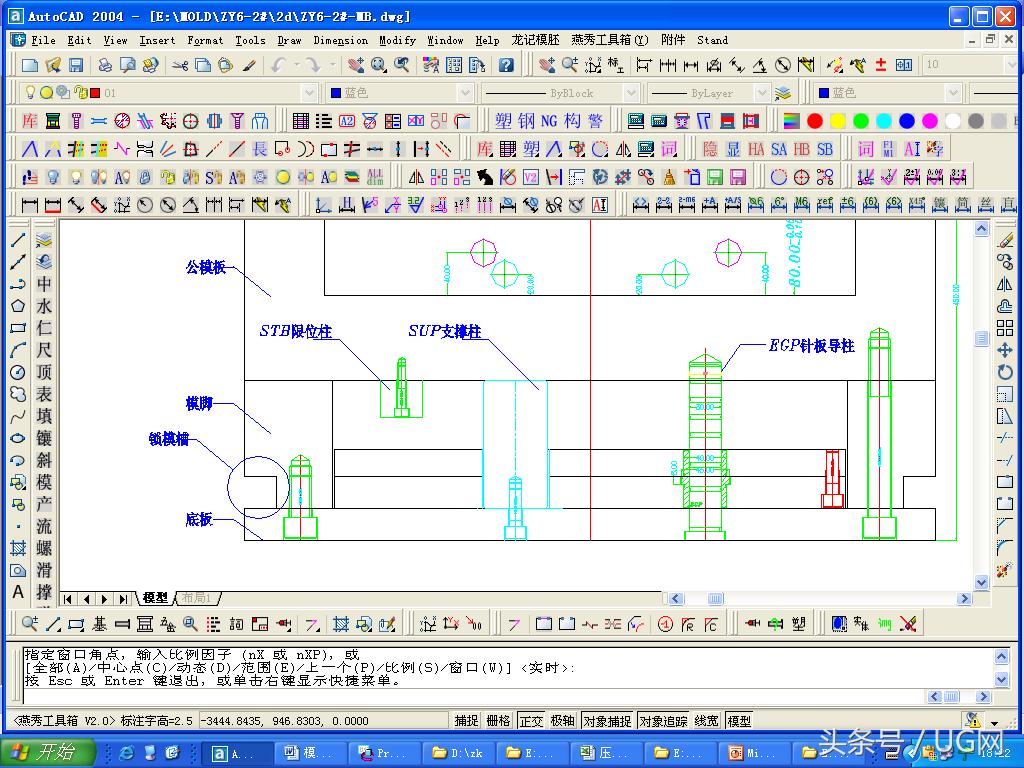This screenshot has height=768, width=1024.
Task: Select the Rotate tool in modify toolbar
Action: (x=1005, y=372)
